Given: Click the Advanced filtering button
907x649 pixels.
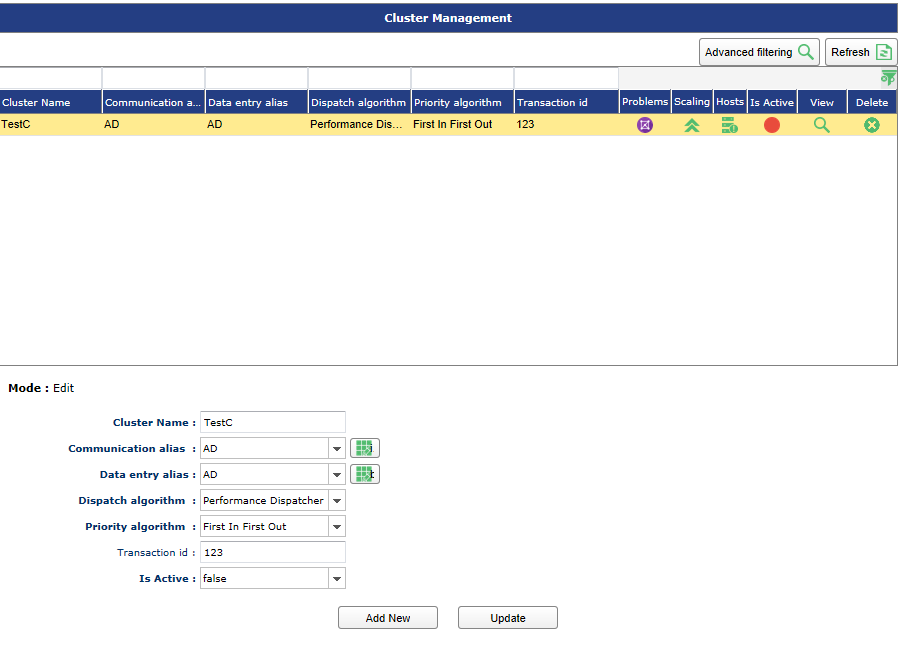Looking at the screenshot, I should coord(759,52).
